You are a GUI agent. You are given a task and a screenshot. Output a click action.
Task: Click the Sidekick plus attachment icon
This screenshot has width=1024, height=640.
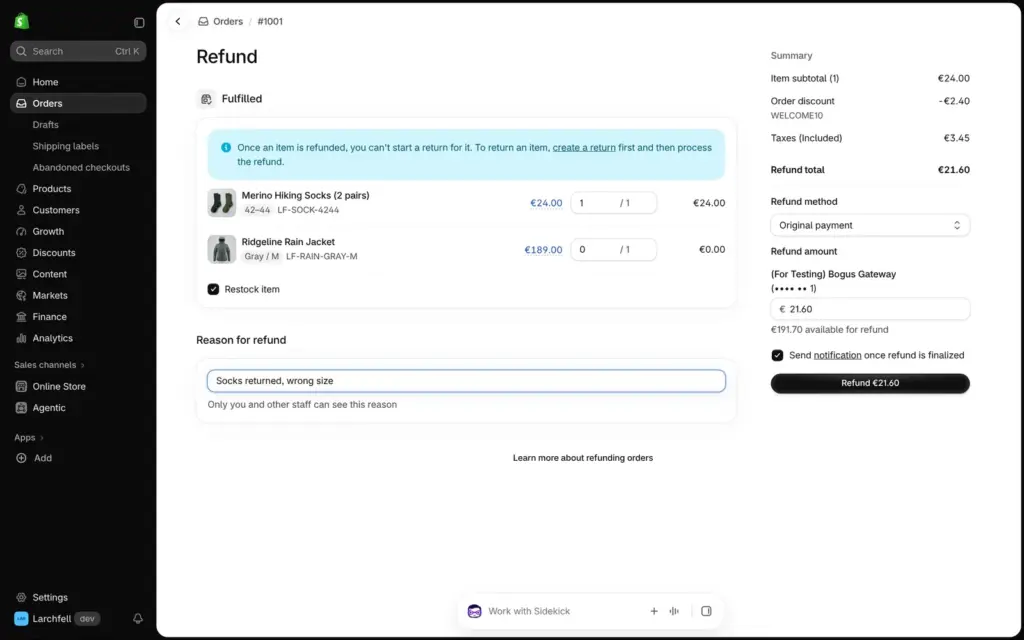654,611
